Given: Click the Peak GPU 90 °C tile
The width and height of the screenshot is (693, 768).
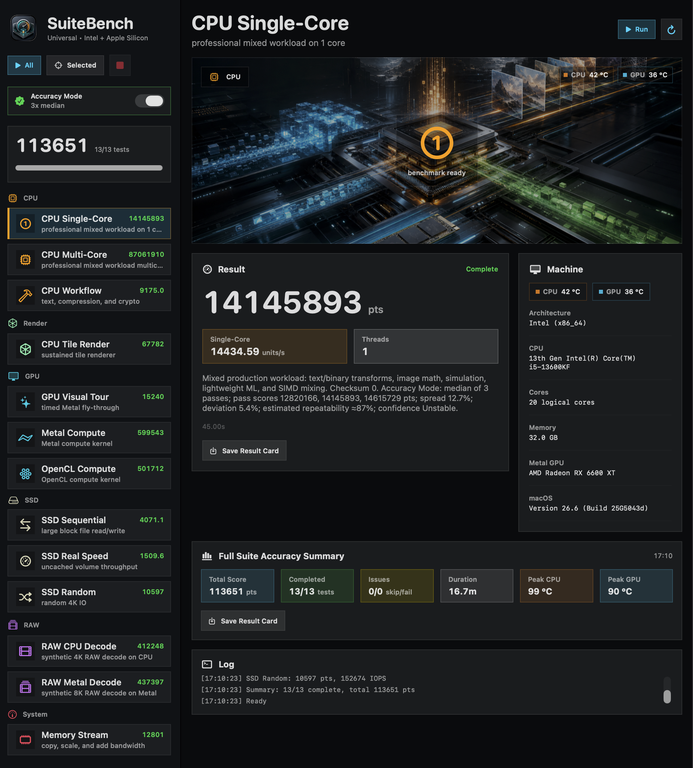Looking at the screenshot, I should 636,586.
